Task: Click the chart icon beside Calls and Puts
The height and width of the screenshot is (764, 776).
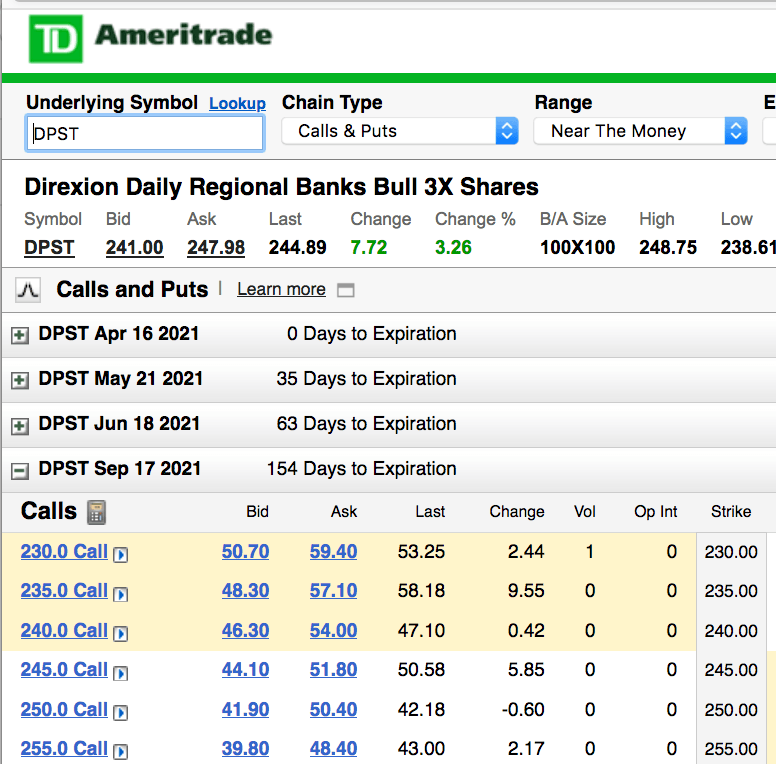Action: (x=28, y=290)
